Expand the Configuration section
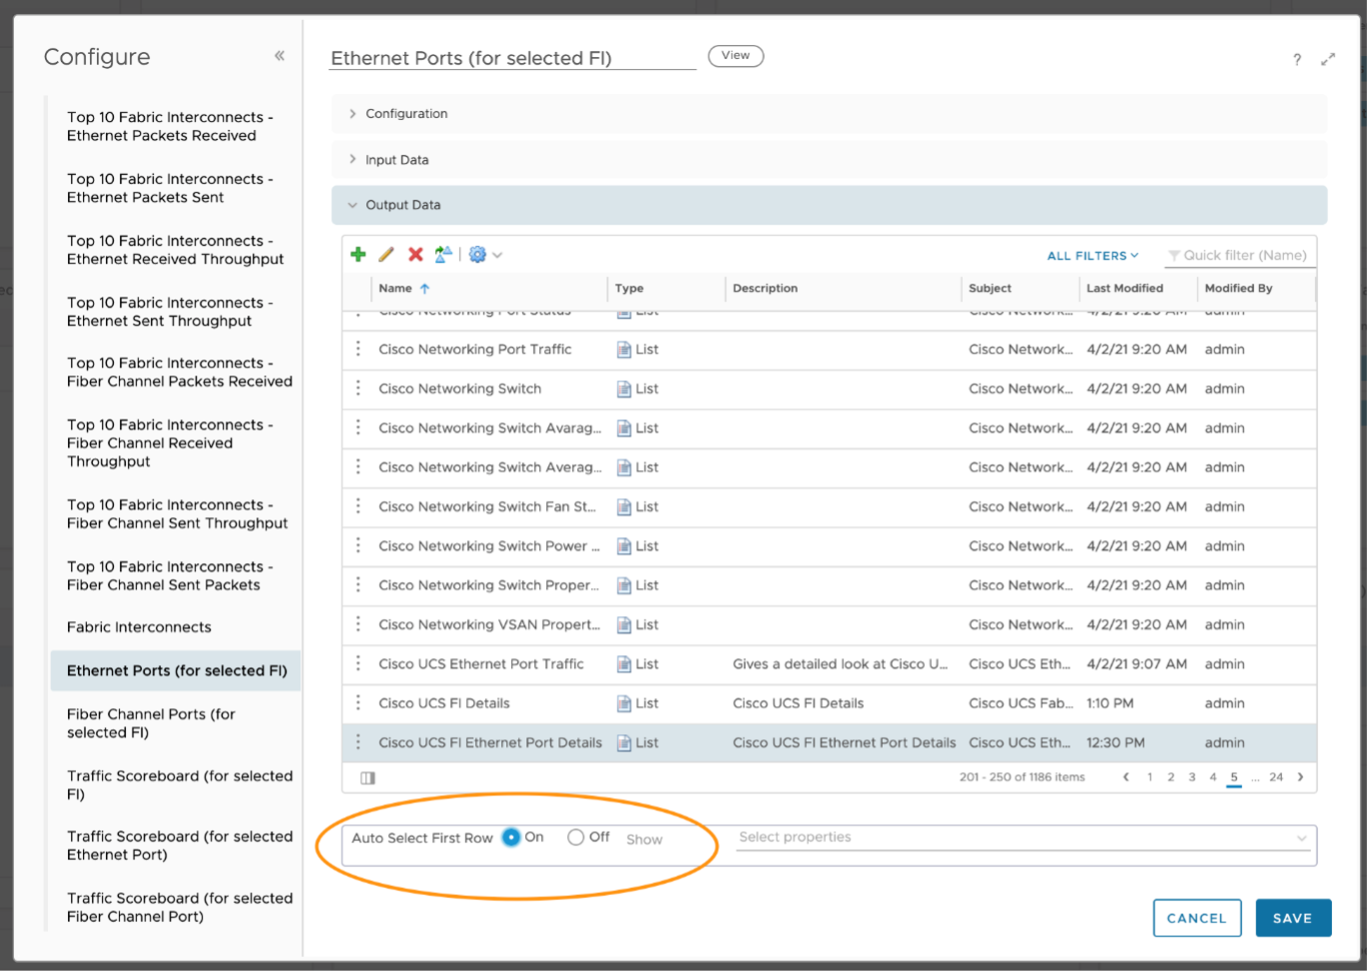The width and height of the screenshot is (1371, 974). (x=829, y=114)
